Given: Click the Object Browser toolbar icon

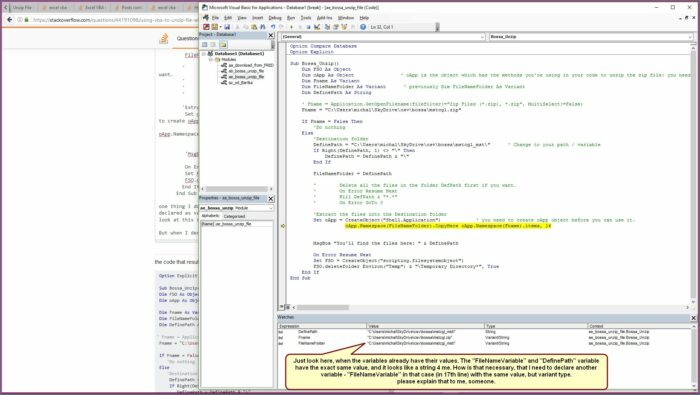Looking at the screenshot, I should [x=344, y=27].
